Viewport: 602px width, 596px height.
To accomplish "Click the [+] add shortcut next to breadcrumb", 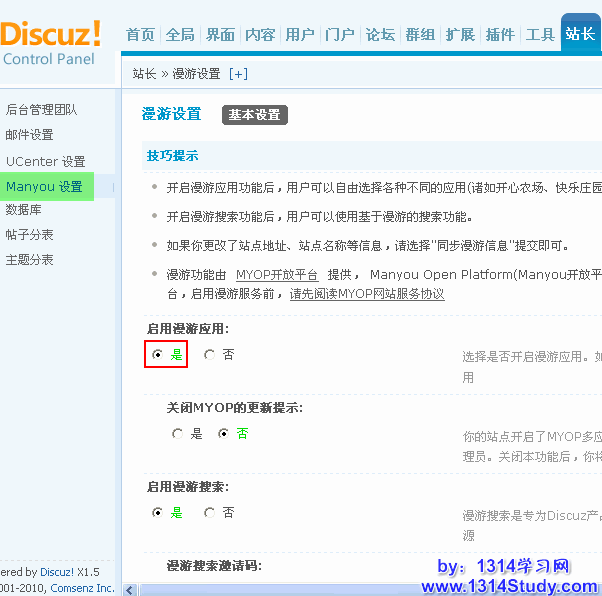I will 238,74.
